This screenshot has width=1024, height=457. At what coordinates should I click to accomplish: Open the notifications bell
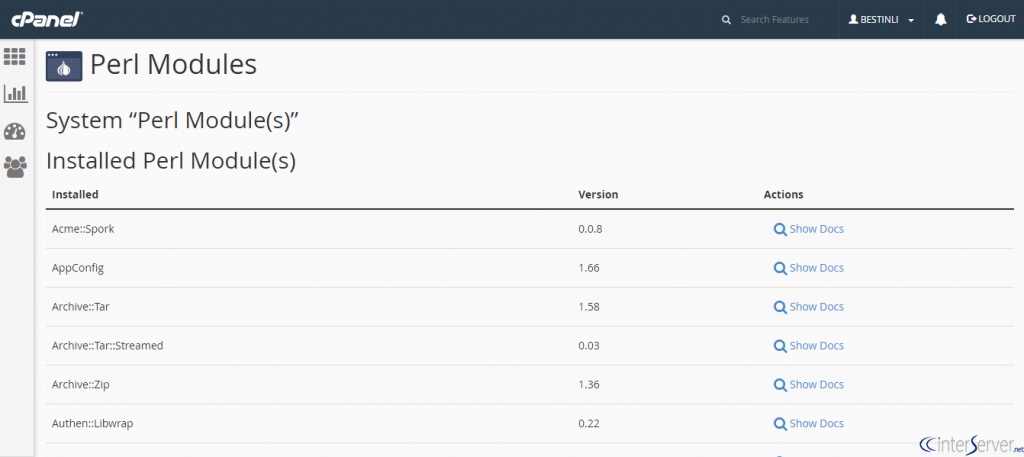pos(940,20)
